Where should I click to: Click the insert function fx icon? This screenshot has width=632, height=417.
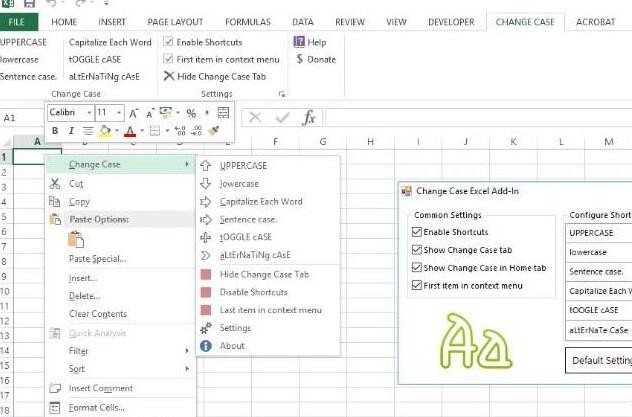(309, 118)
